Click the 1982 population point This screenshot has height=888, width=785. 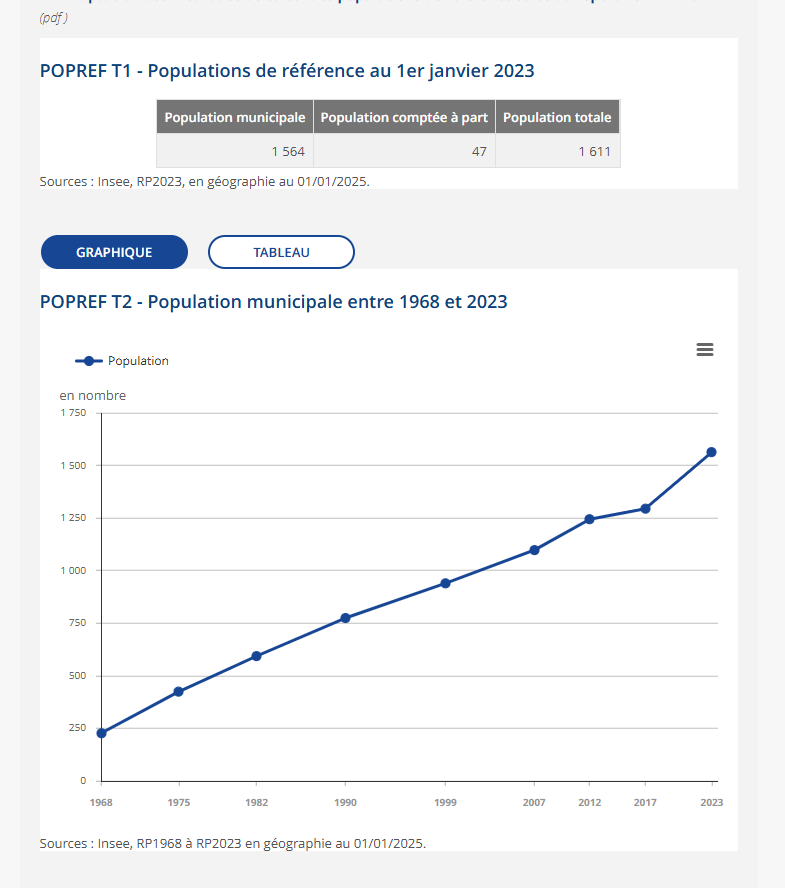click(256, 655)
